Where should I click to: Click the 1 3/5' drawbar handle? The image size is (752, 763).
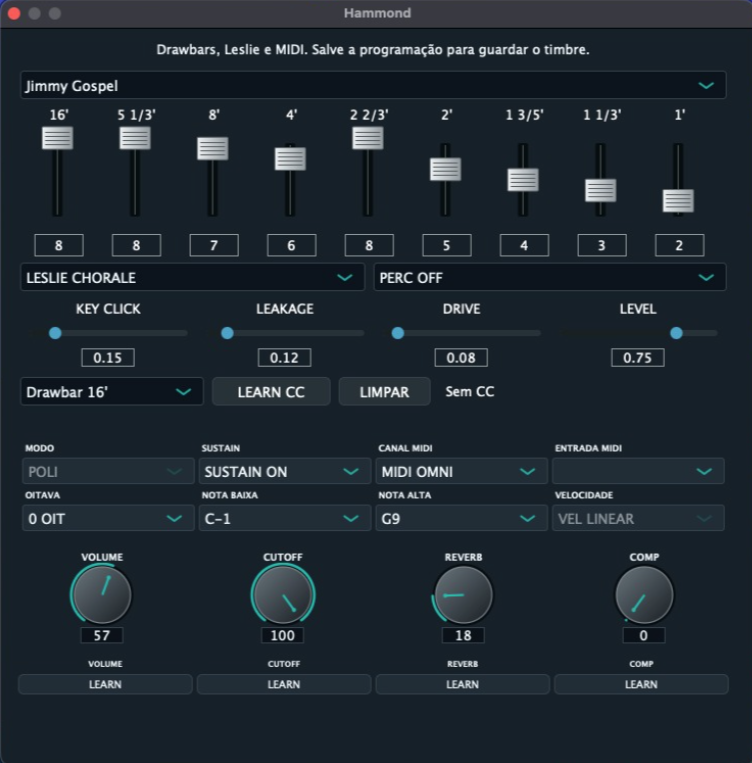tap(523, 180)
